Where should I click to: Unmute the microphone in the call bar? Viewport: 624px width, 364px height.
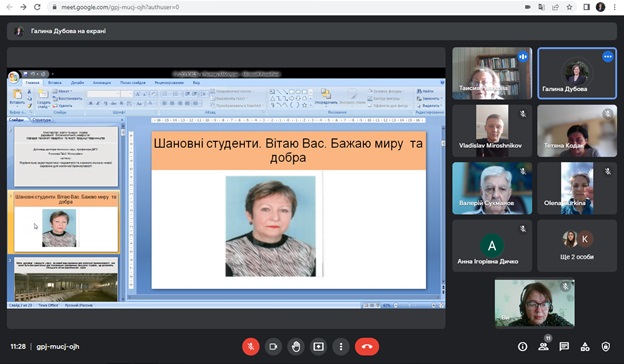[251, 346]
